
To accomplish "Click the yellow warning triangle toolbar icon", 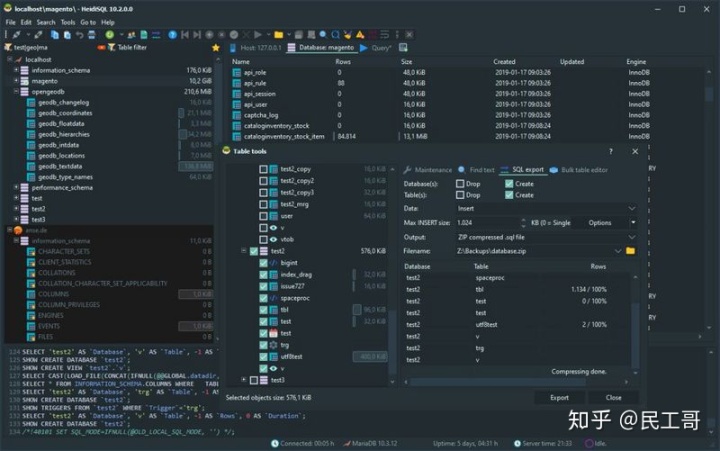I will tap(360, 34).
